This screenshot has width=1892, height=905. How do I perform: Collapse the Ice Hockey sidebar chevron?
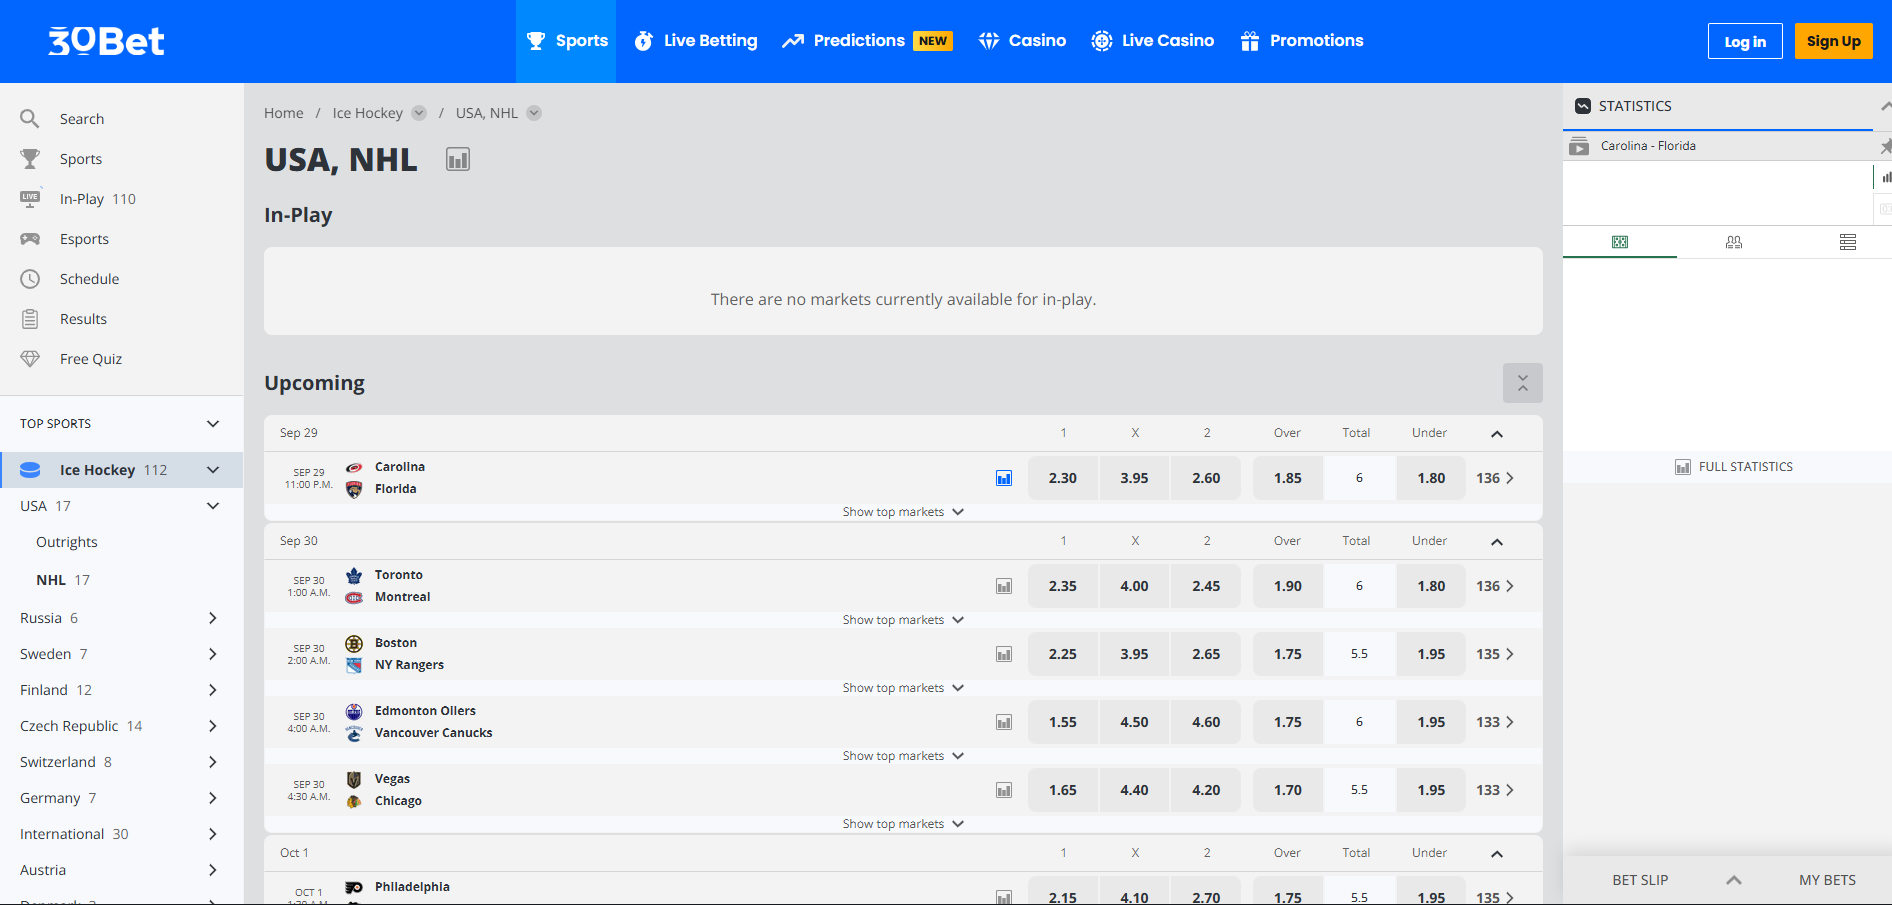click(x=213, y=470)
